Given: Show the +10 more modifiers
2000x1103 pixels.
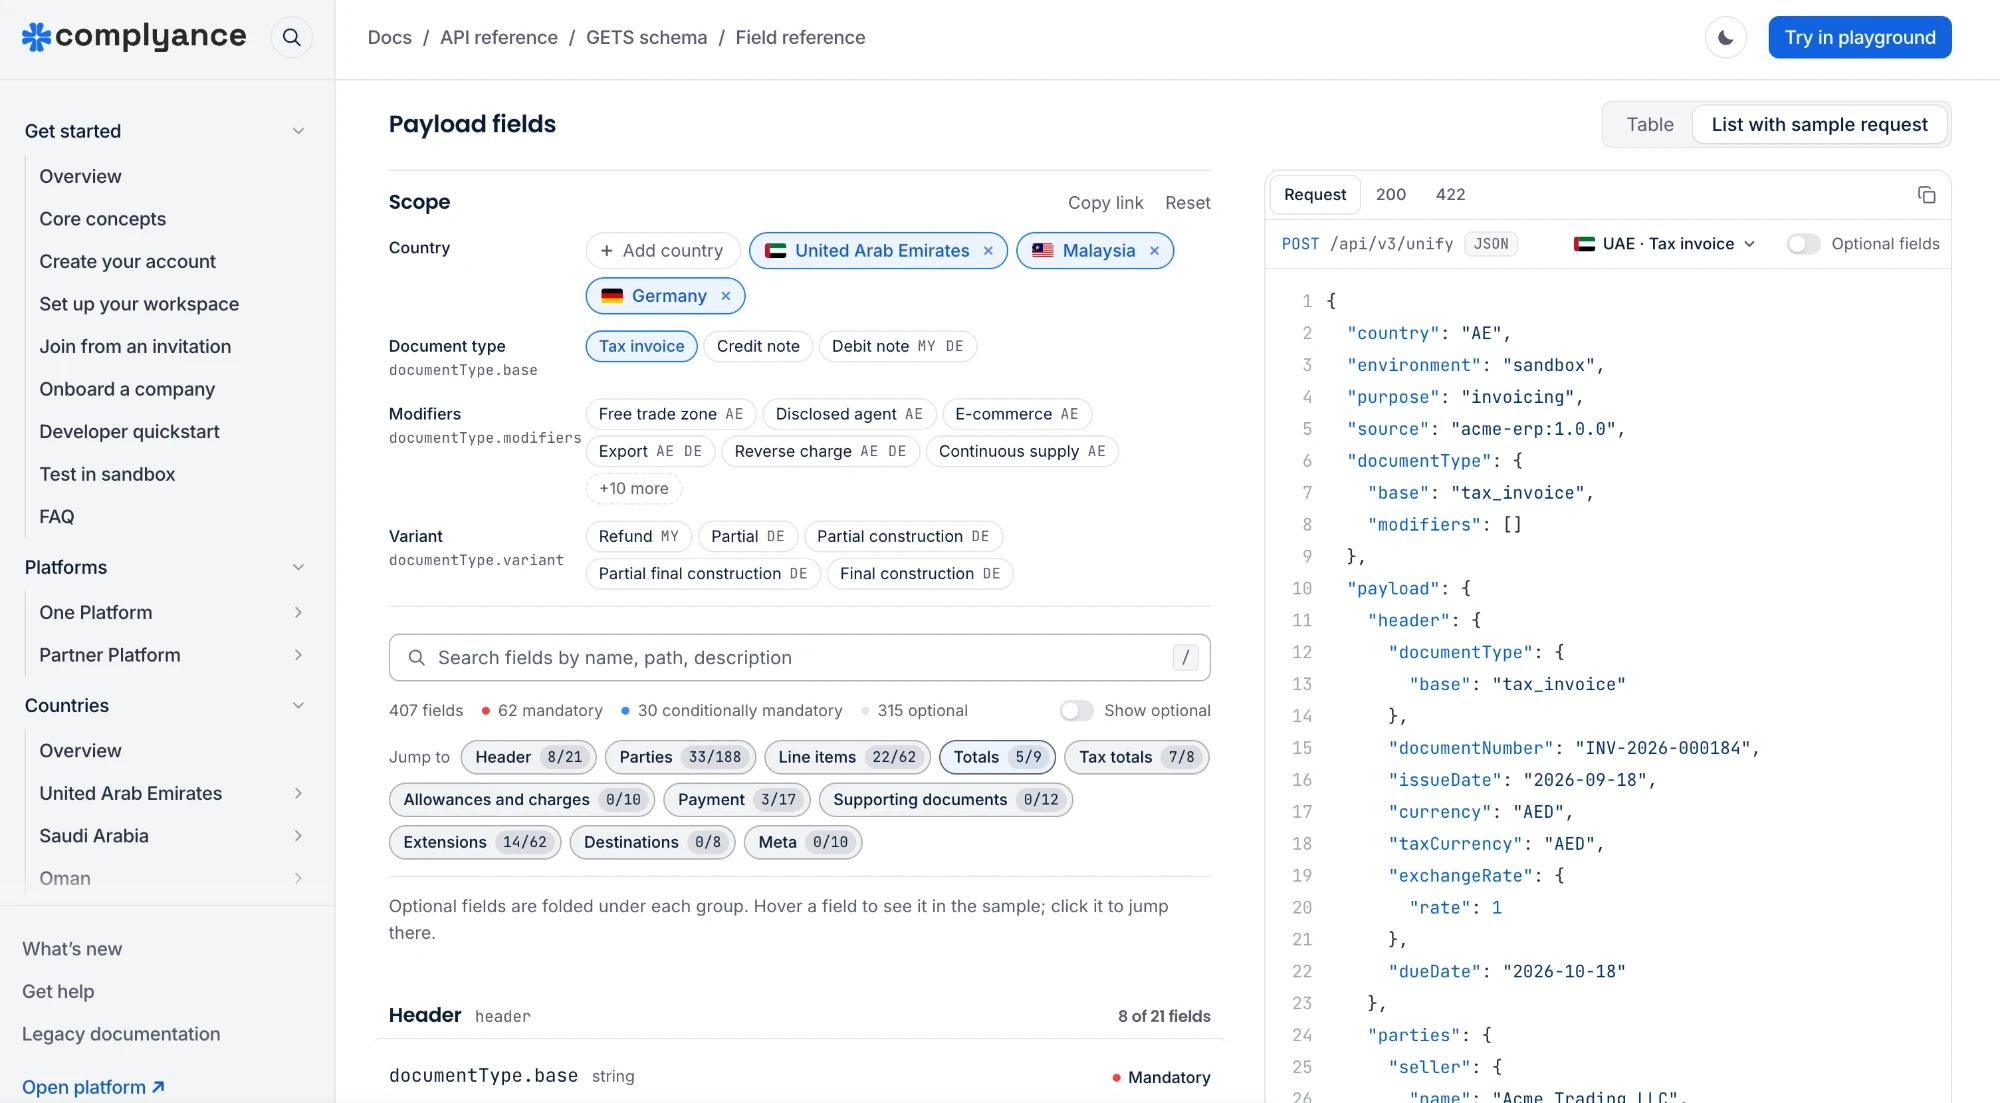Looking at the screenshot, I should (x=633, y=488).
